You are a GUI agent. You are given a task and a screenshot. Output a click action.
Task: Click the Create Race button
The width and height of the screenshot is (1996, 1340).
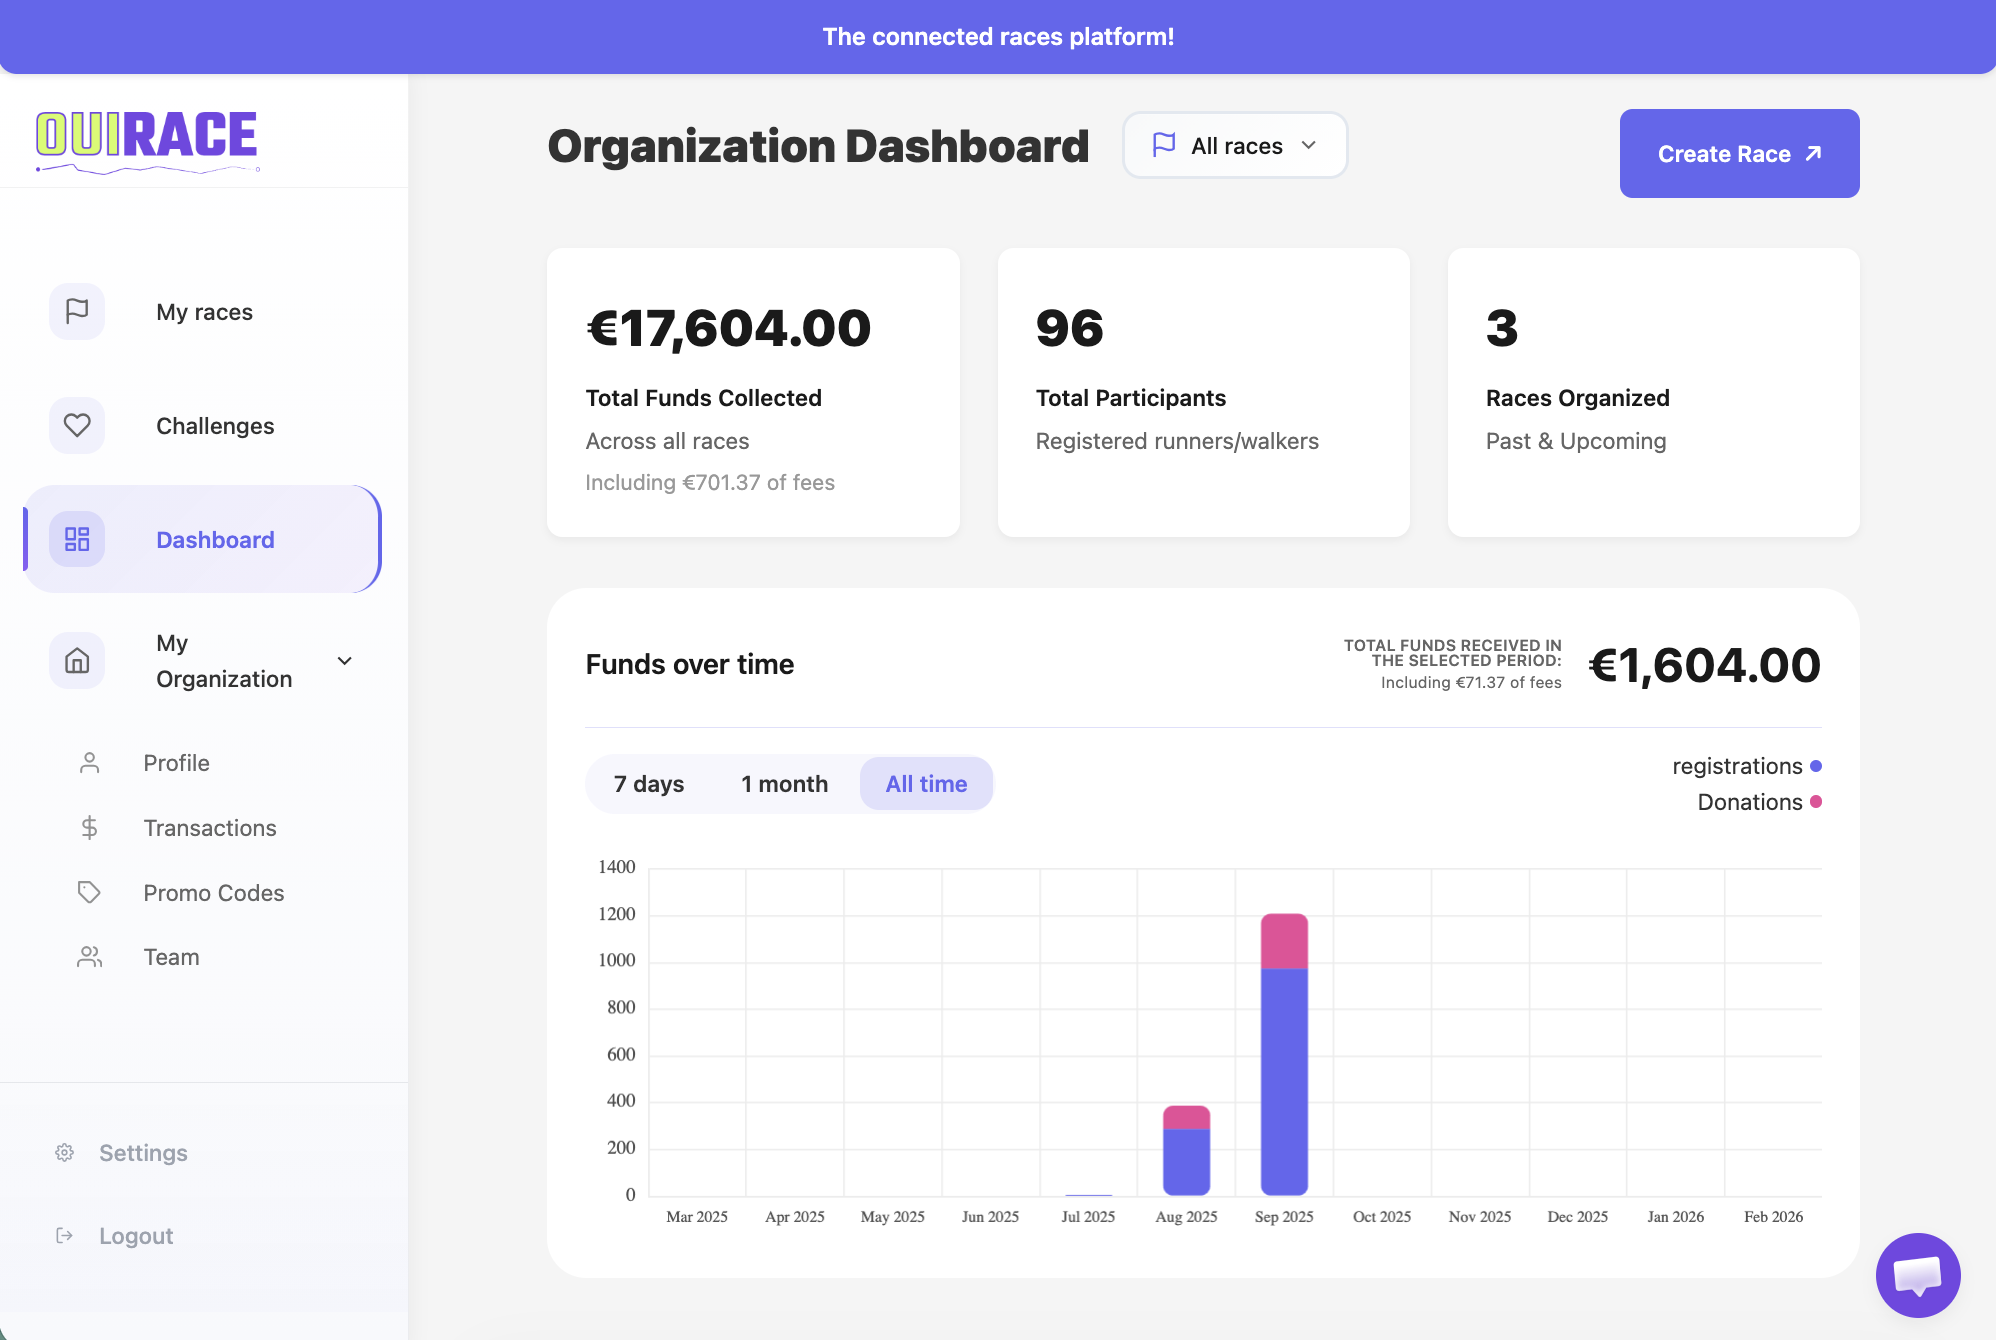(x=1739, y=153)
